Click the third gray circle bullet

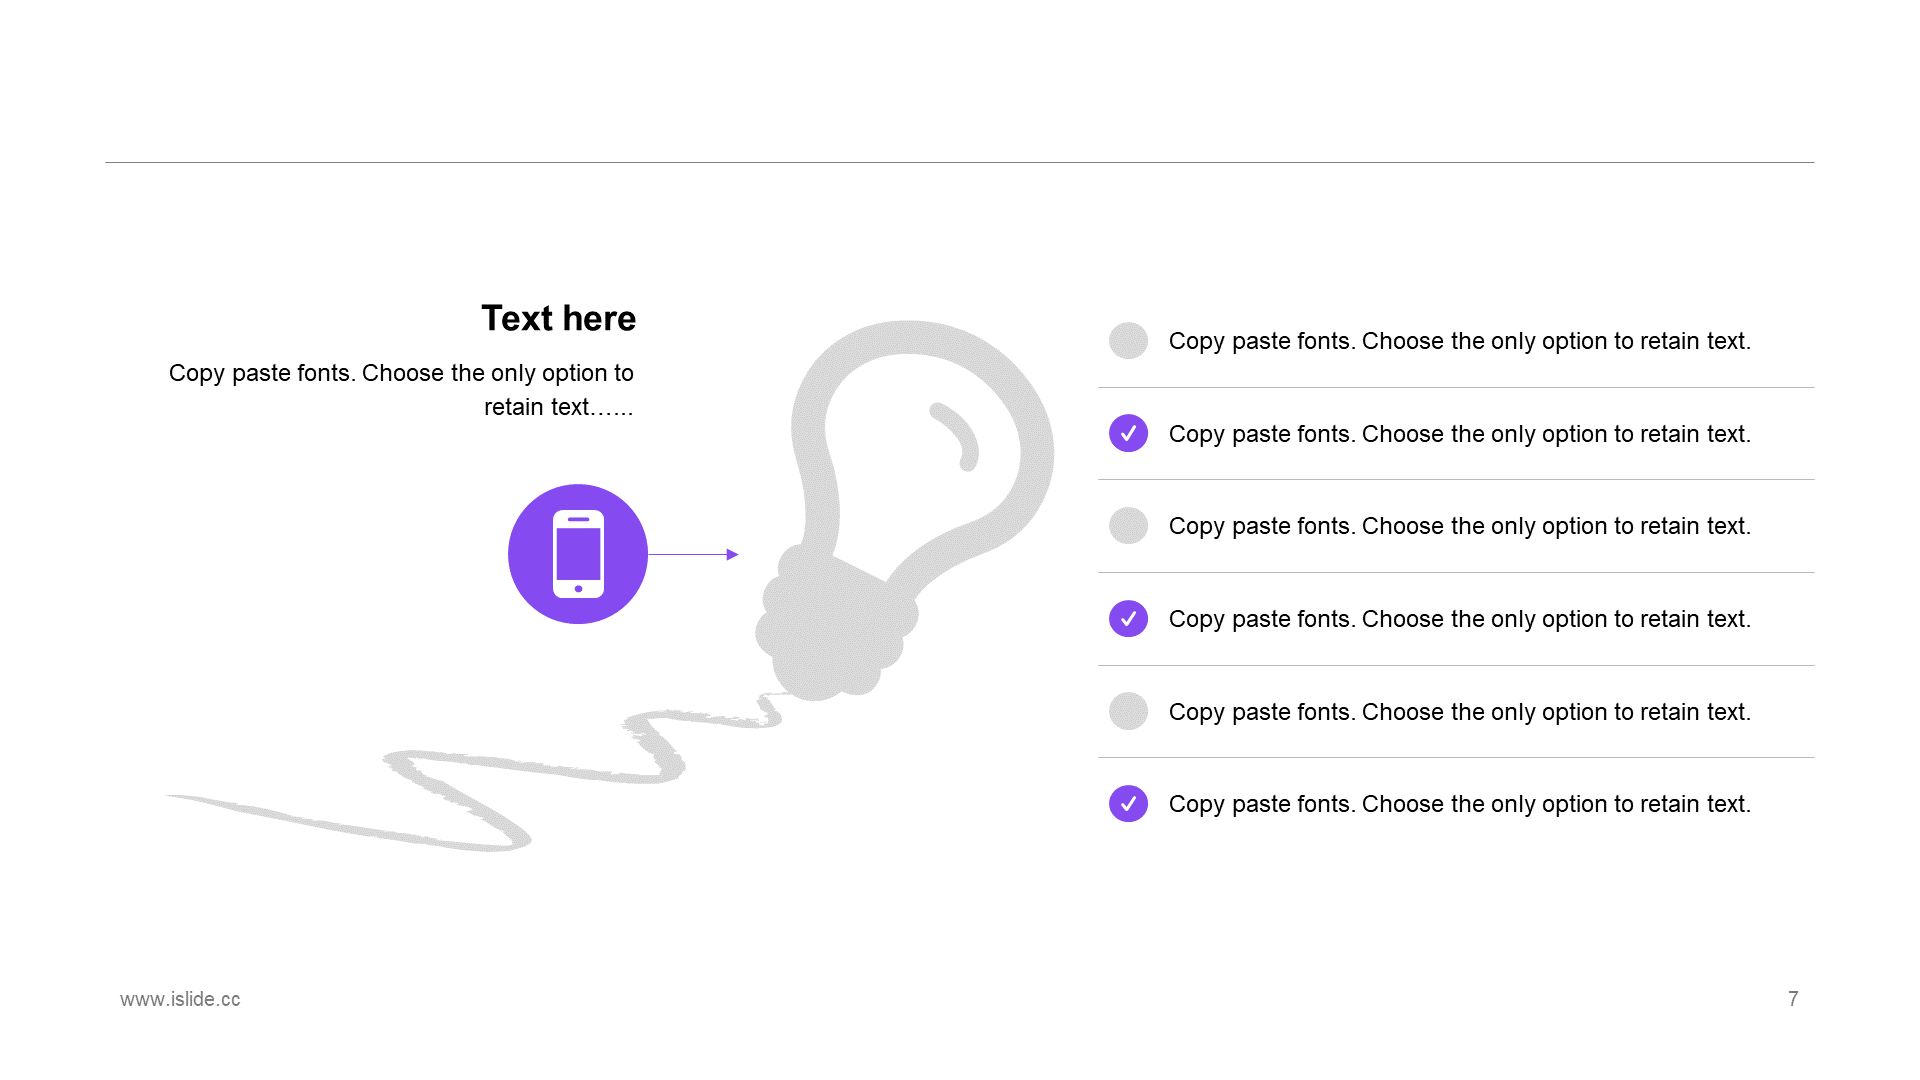tap(1128, 526)
